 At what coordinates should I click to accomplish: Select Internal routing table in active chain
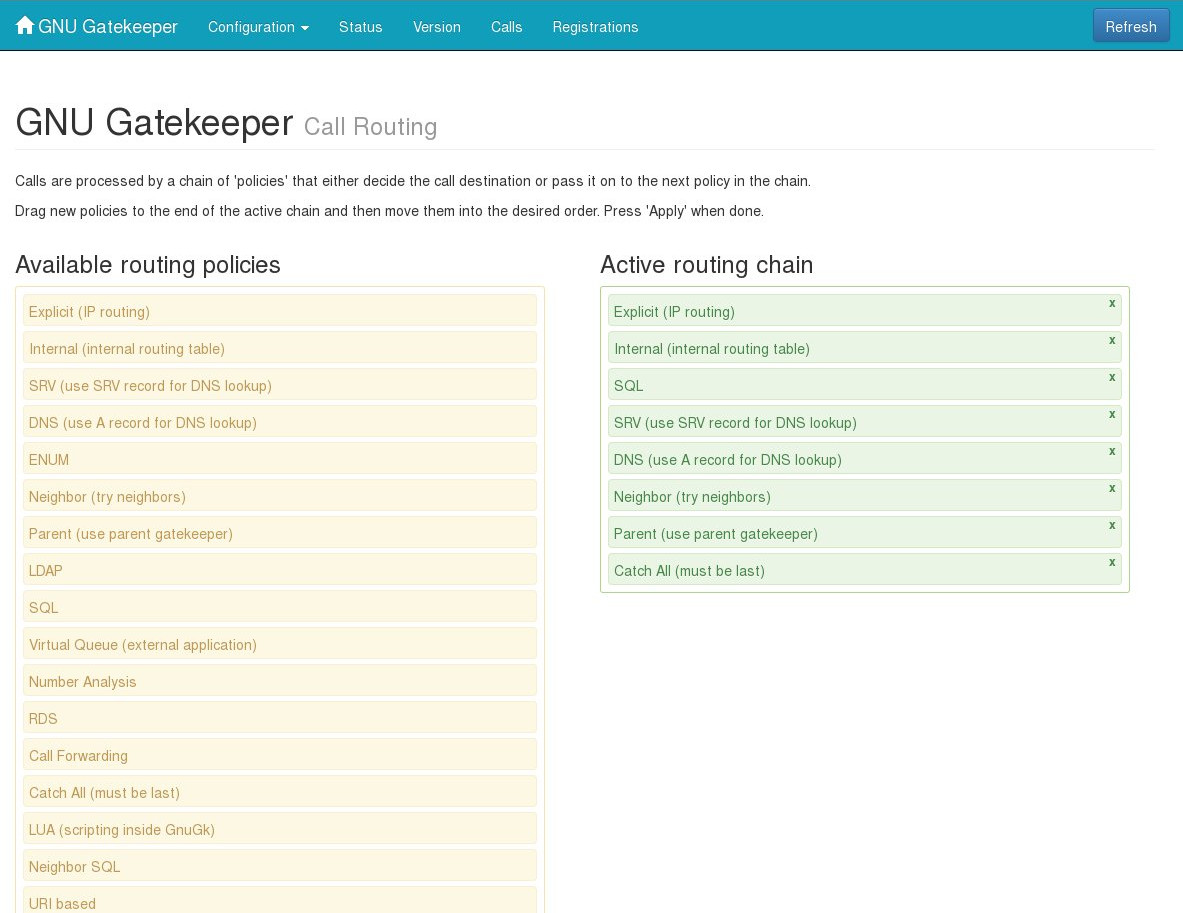pos(865,348)
